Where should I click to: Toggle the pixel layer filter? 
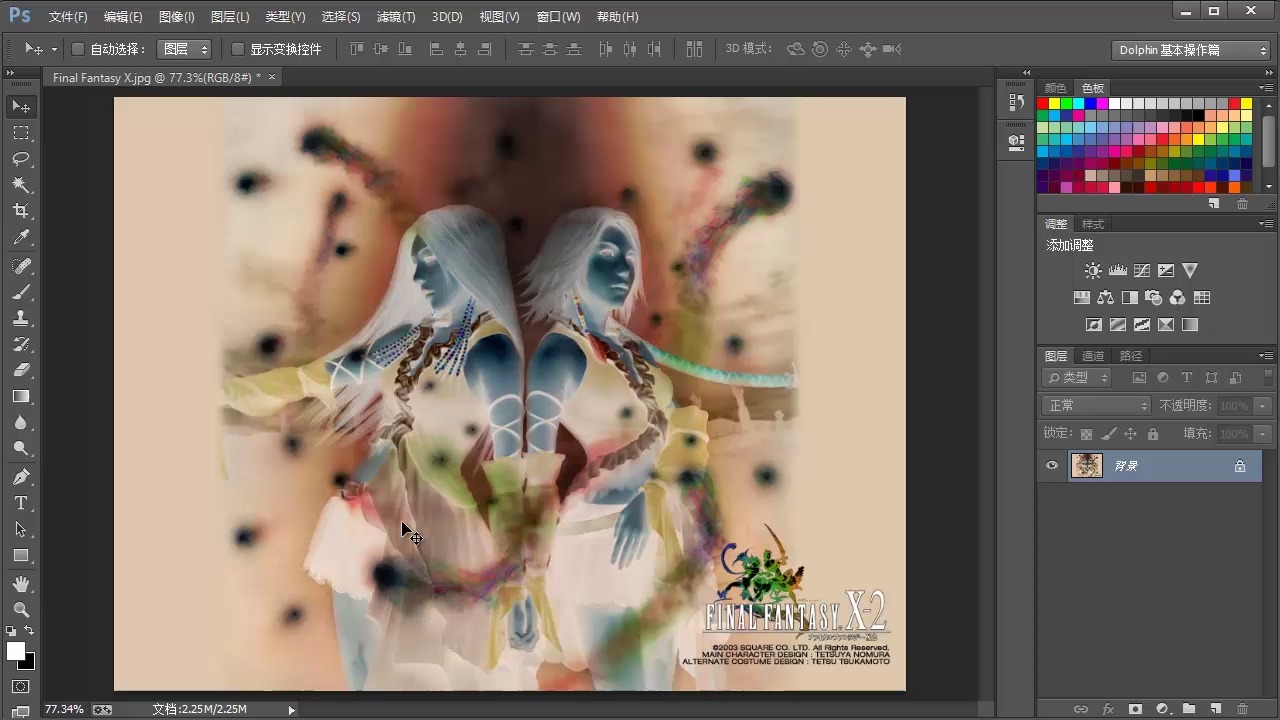pos(1139,378)
